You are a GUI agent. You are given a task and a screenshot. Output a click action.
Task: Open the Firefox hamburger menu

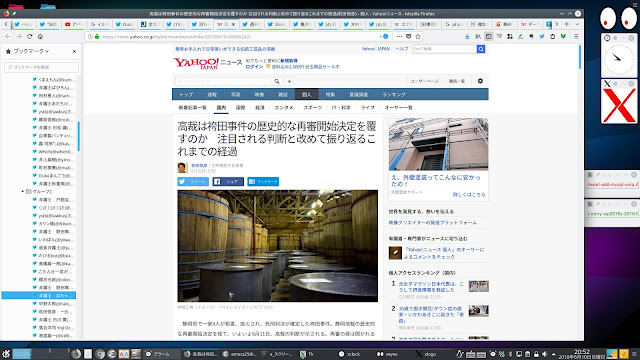[x=576, y=36]
